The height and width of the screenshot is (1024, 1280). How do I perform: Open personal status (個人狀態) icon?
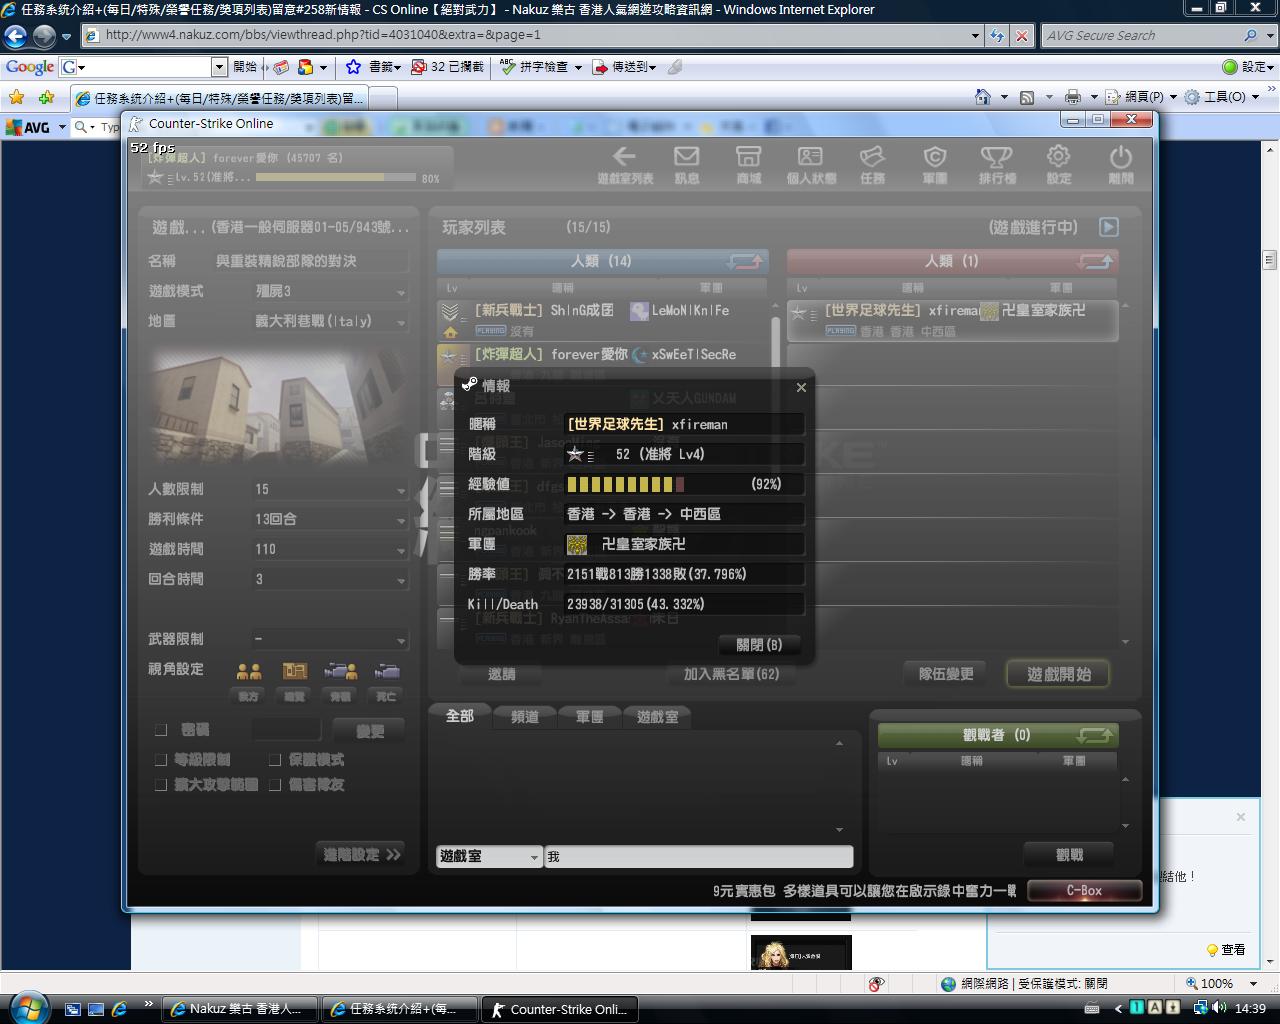[x=810, y=164]
